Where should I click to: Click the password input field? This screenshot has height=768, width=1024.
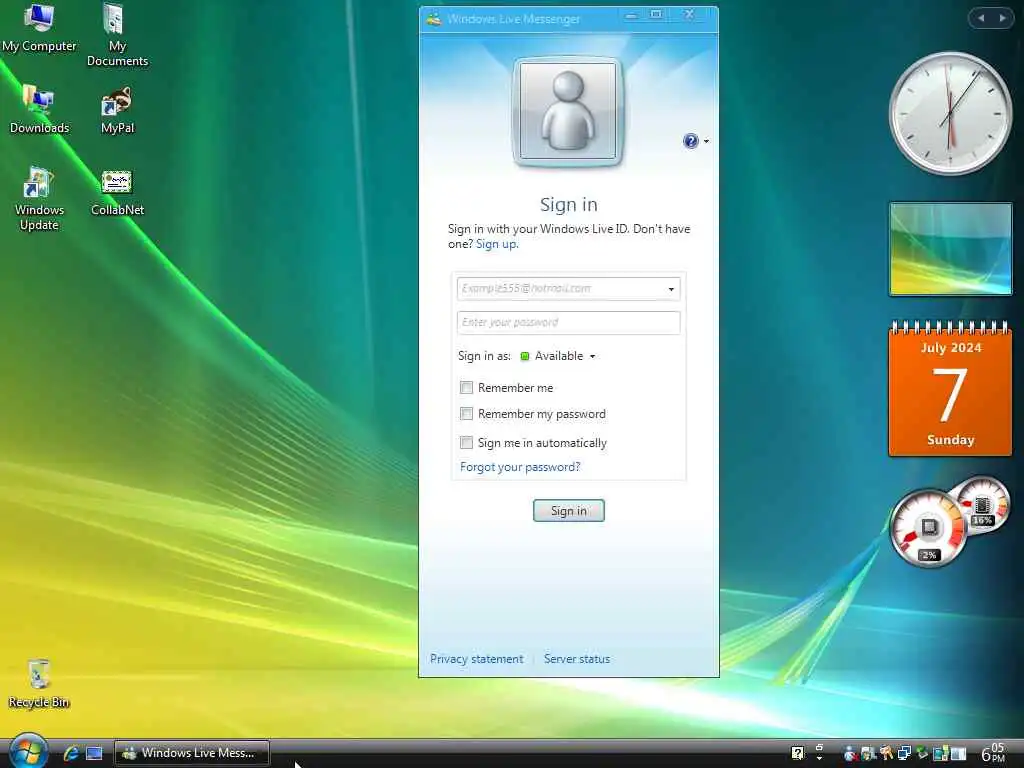tap(568, 323)
